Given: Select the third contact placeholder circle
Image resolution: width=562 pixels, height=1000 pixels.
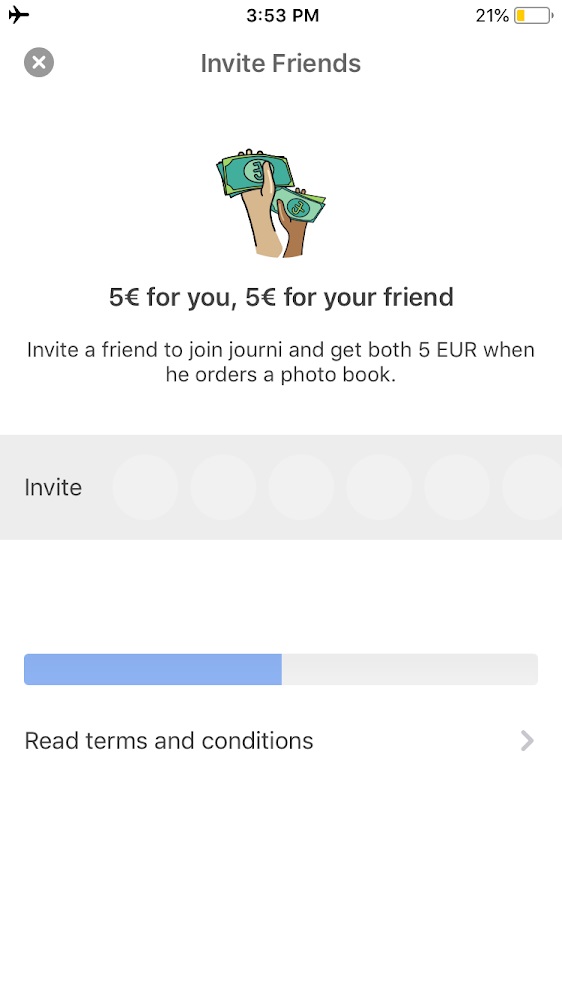Looking at the screenshot, I should click(x=301, y=487).
